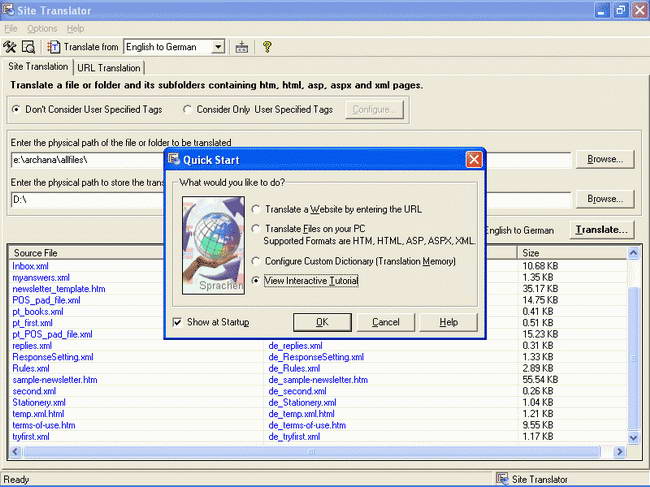The height and width of the screenshot is (487, 650).
Task: Select pt_first.xml in the list
Action: click(x=32, y=323)
